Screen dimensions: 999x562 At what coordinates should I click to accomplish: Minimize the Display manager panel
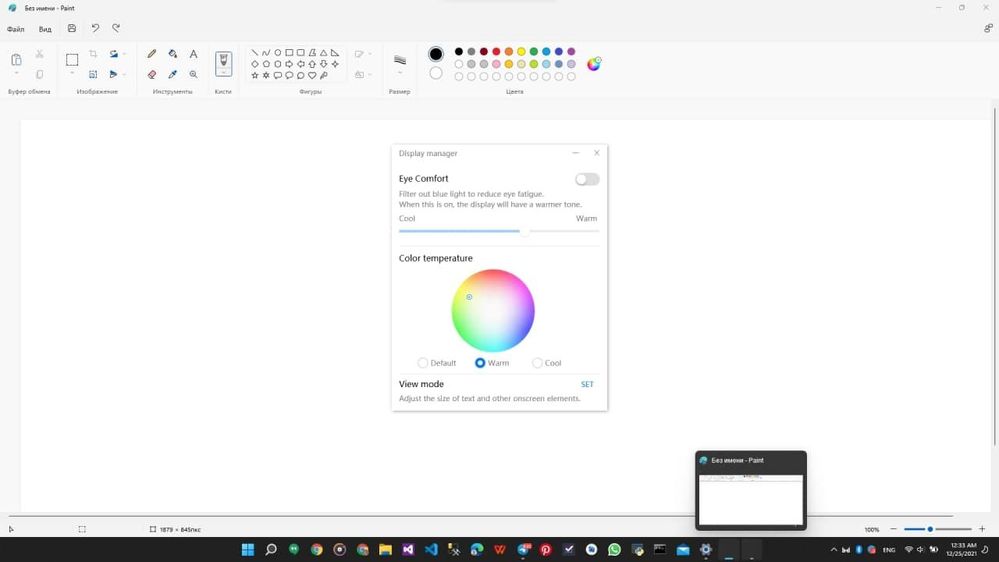(575, 153)
